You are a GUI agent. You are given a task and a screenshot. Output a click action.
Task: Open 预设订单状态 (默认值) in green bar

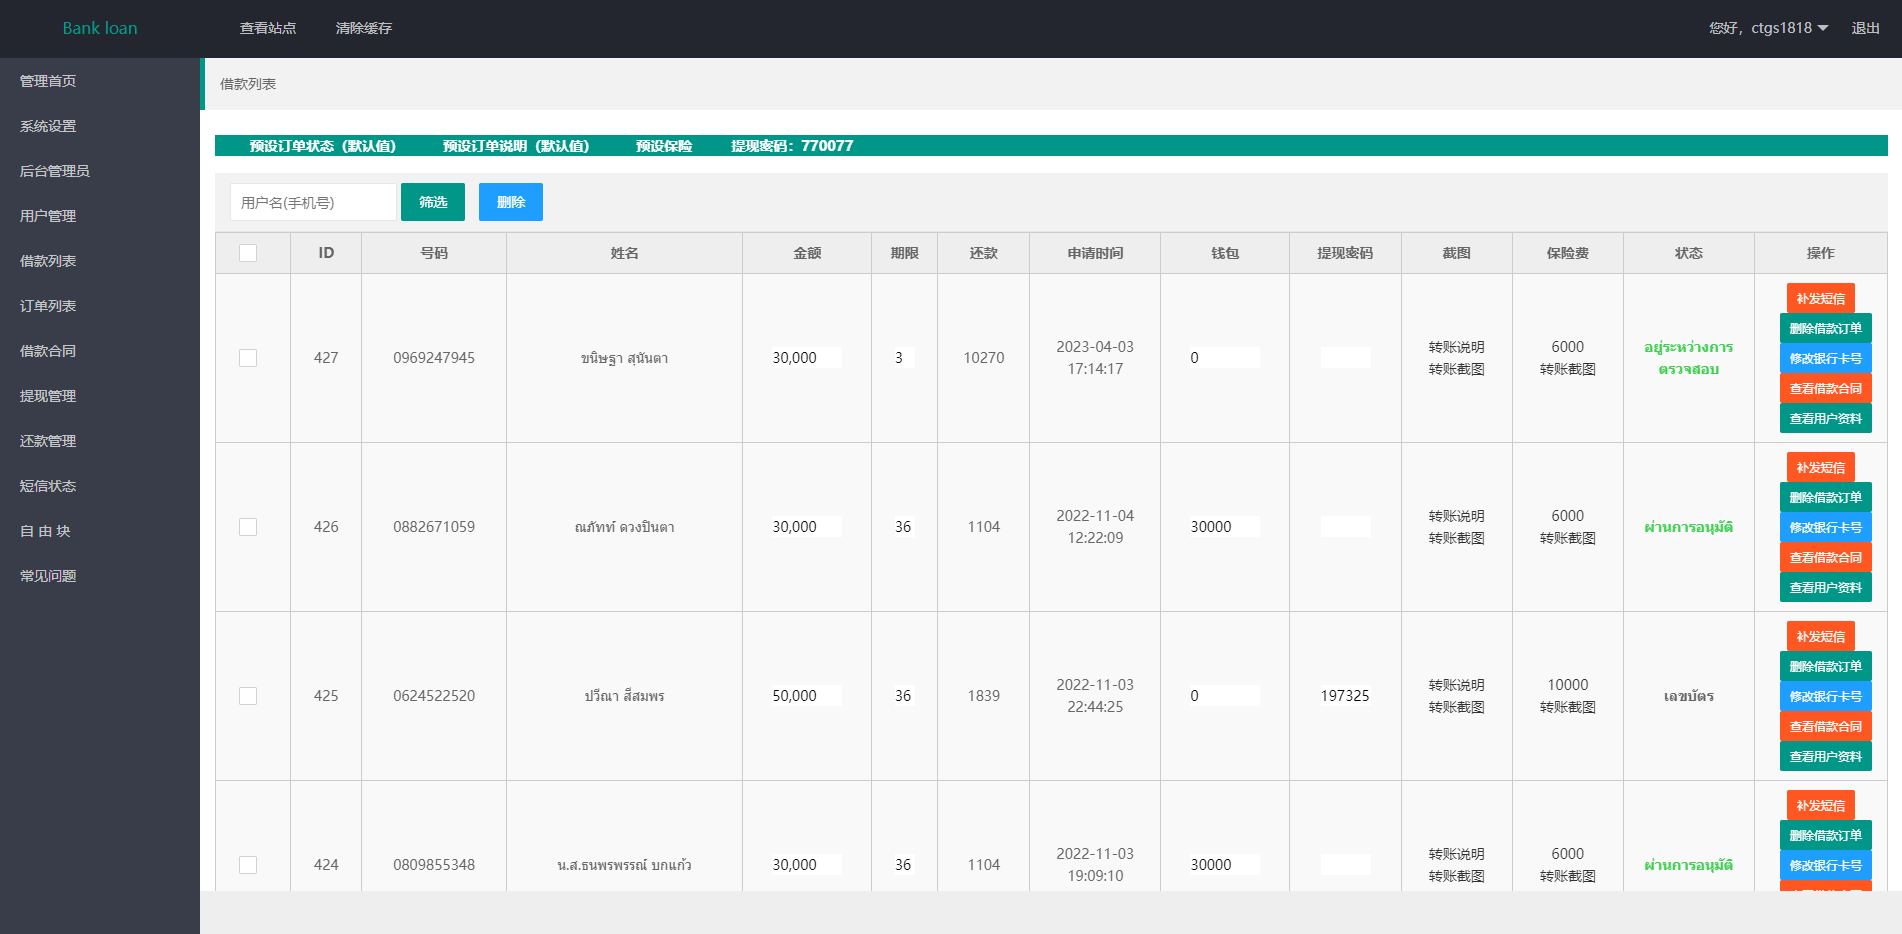[x=322, y=146]
